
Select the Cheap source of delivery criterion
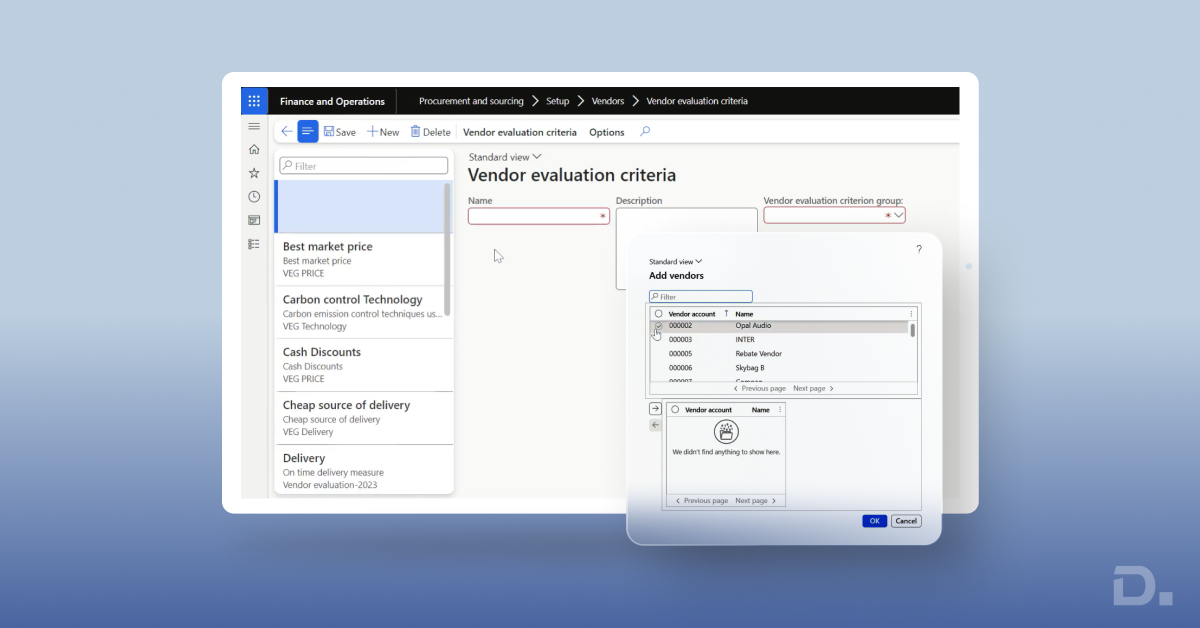364,418
